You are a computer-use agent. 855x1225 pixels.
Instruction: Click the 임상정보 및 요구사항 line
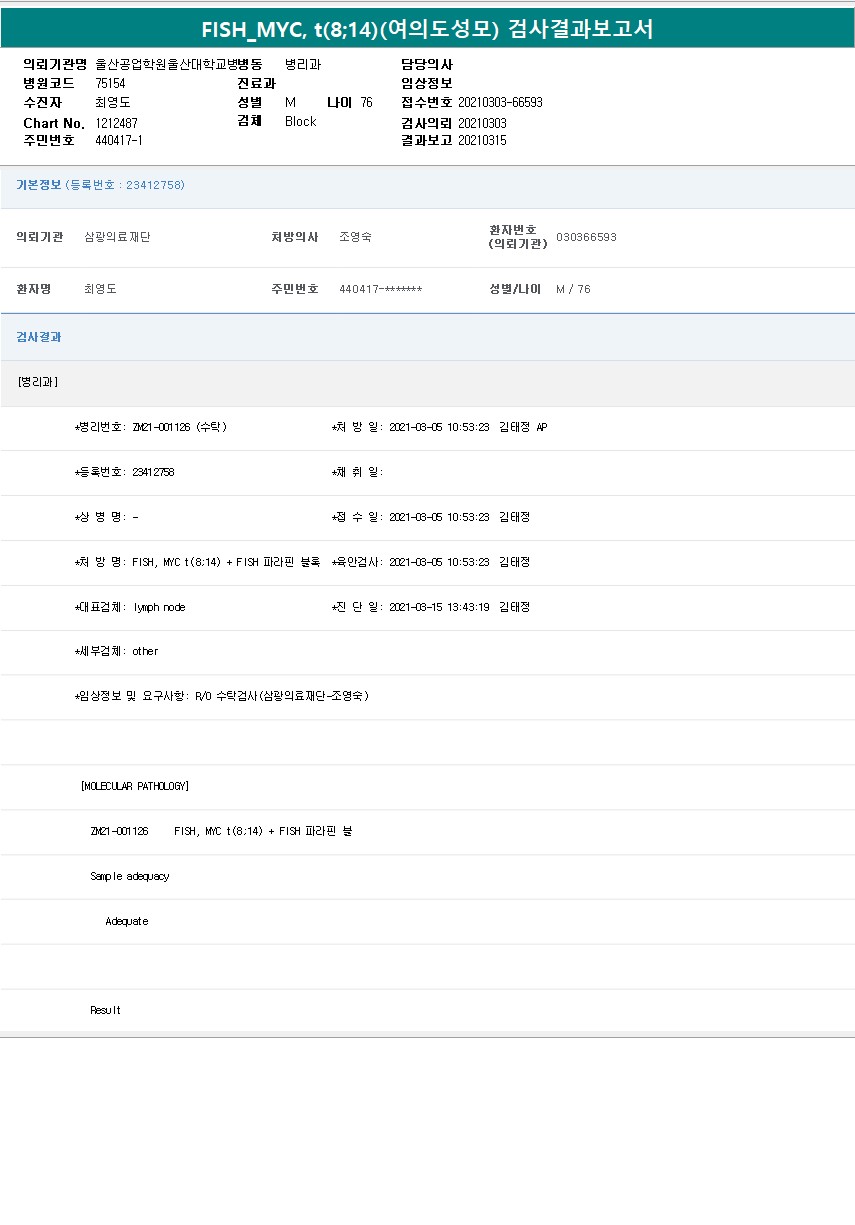(222, 696)
